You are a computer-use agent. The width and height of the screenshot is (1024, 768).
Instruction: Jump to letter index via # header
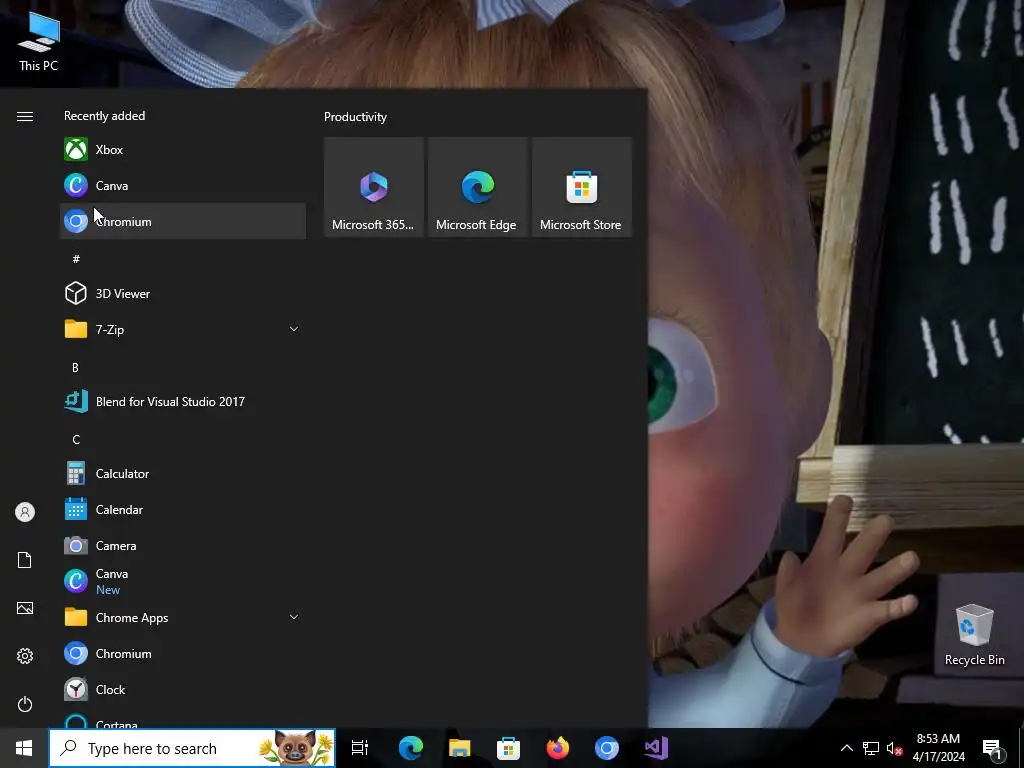[x=76, y=259]
